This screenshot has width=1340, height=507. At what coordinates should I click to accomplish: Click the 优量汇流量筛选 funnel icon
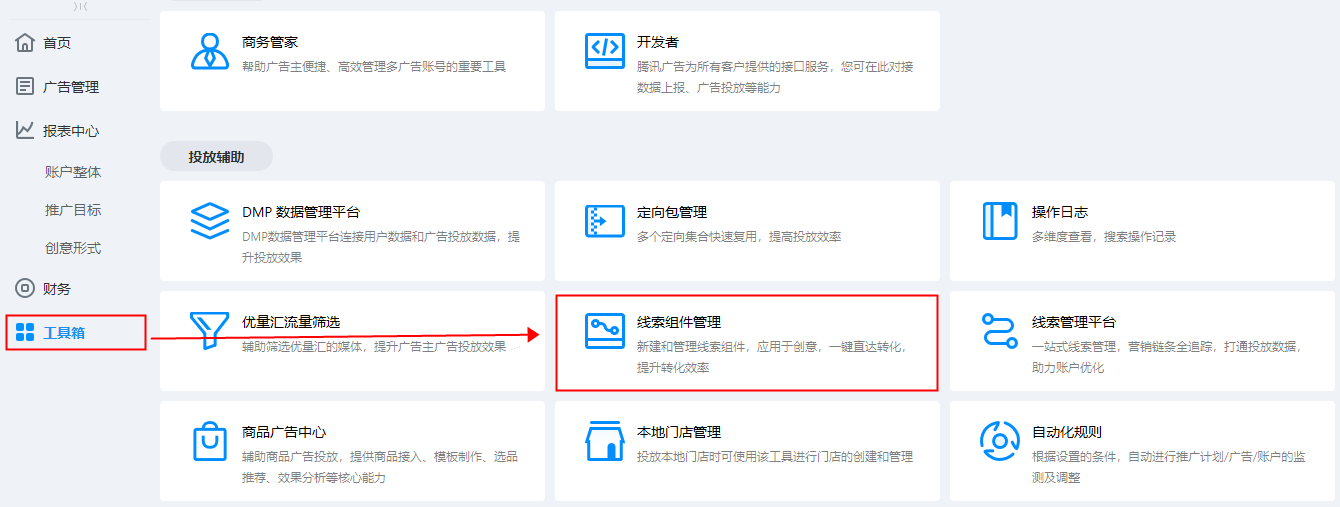[x=210, y=330]
